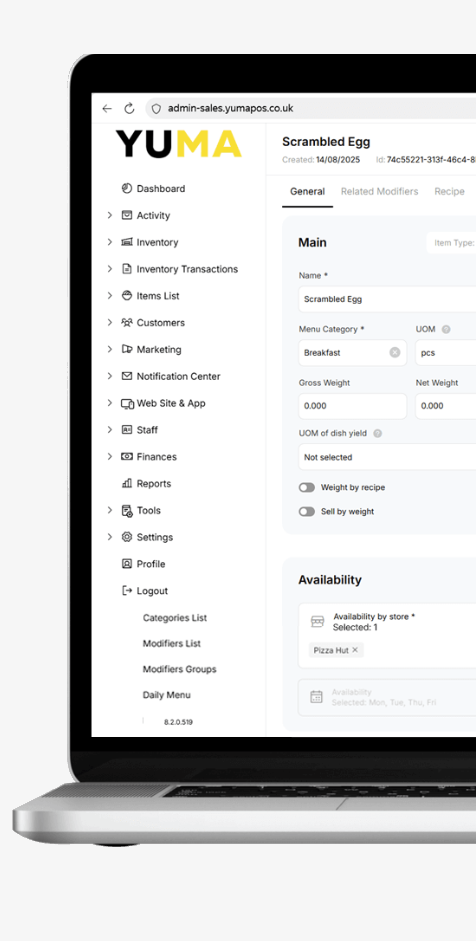476x941 pixels.
Task: Click the Dashboard gauge icon
Action: (127, 188)
